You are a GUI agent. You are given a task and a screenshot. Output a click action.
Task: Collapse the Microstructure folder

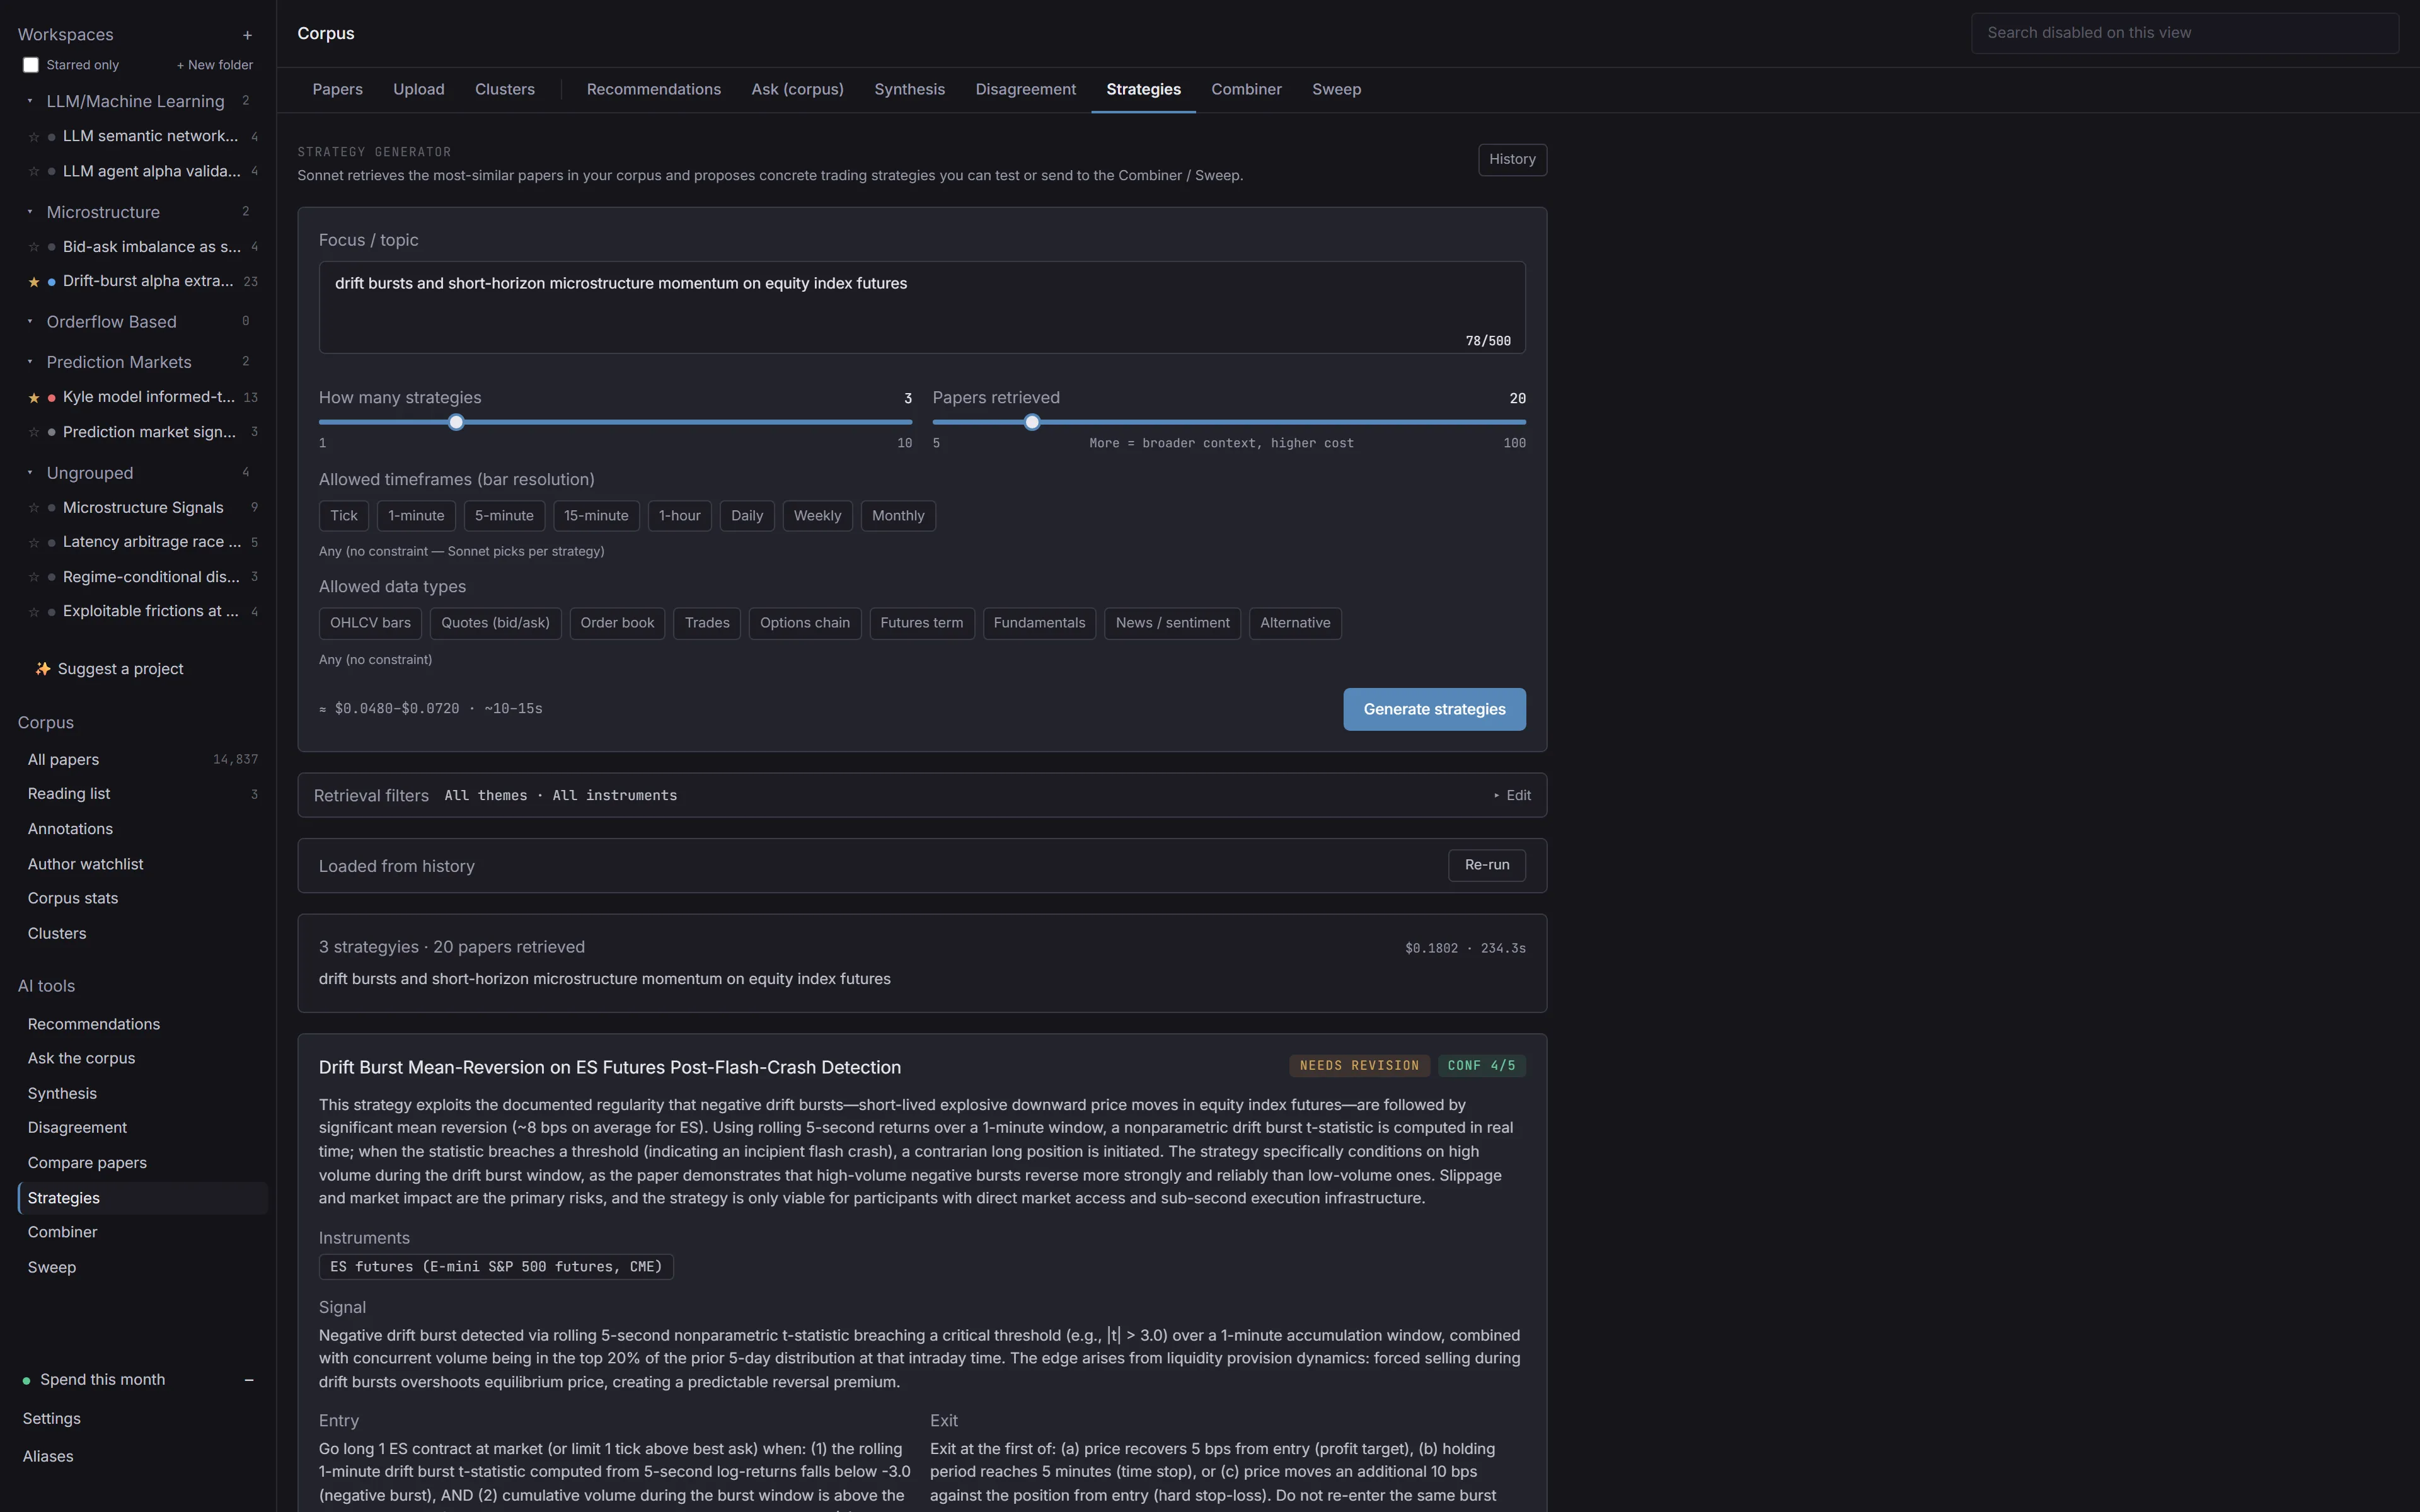pyautogui.click(x=30, y=212)
